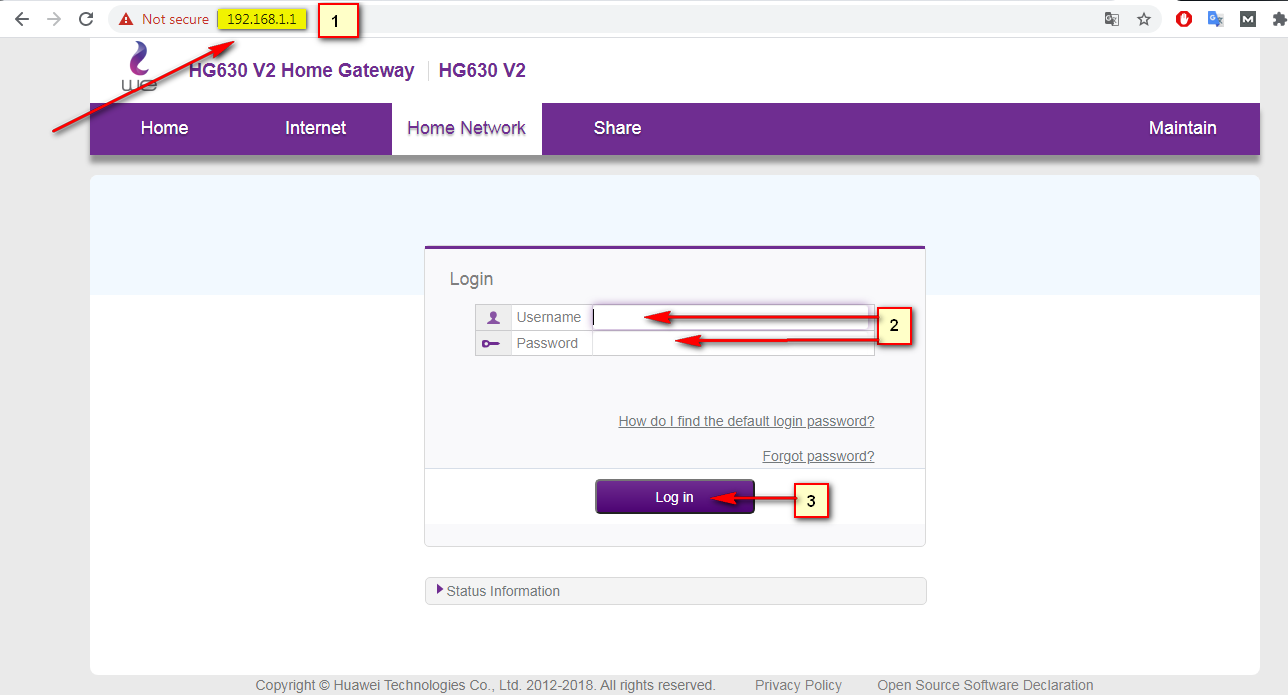Open the Google Translate extension icon
This screenshot has height=695, width=1288.
pos(1216,19)
